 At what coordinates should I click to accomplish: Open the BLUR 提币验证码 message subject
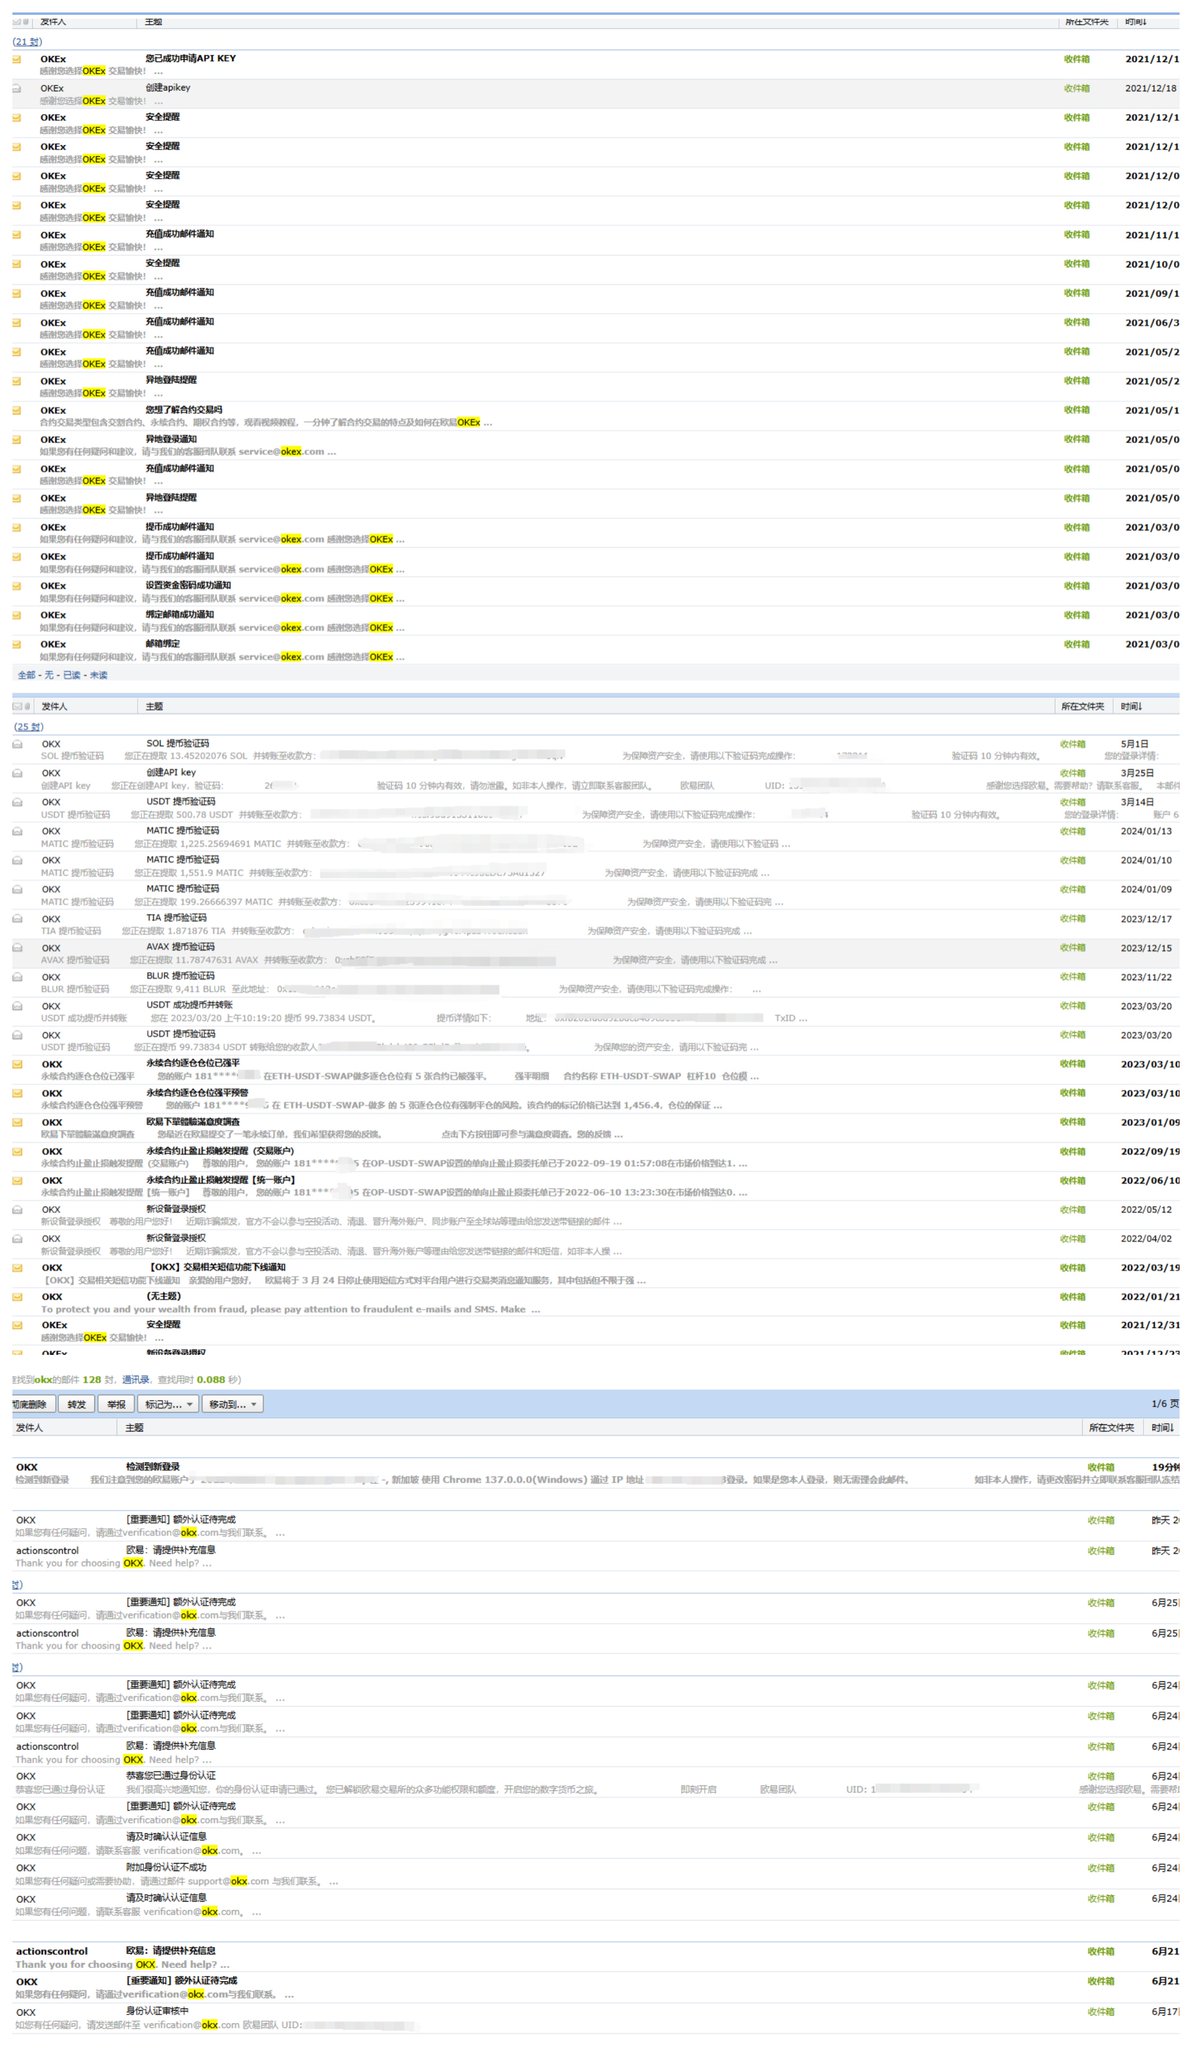(181, 976)
